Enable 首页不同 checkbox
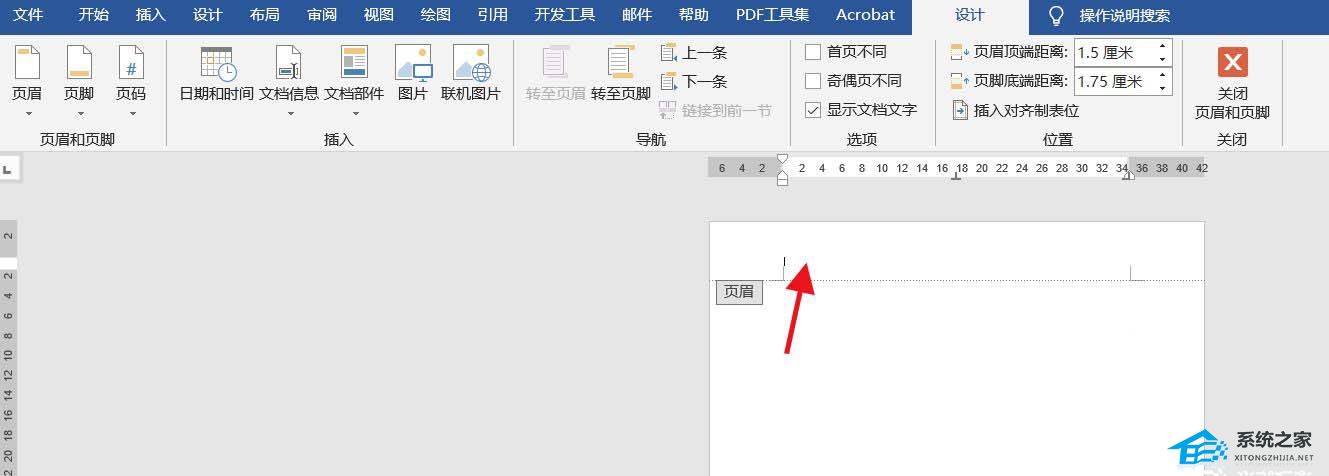 click(813, 52)
